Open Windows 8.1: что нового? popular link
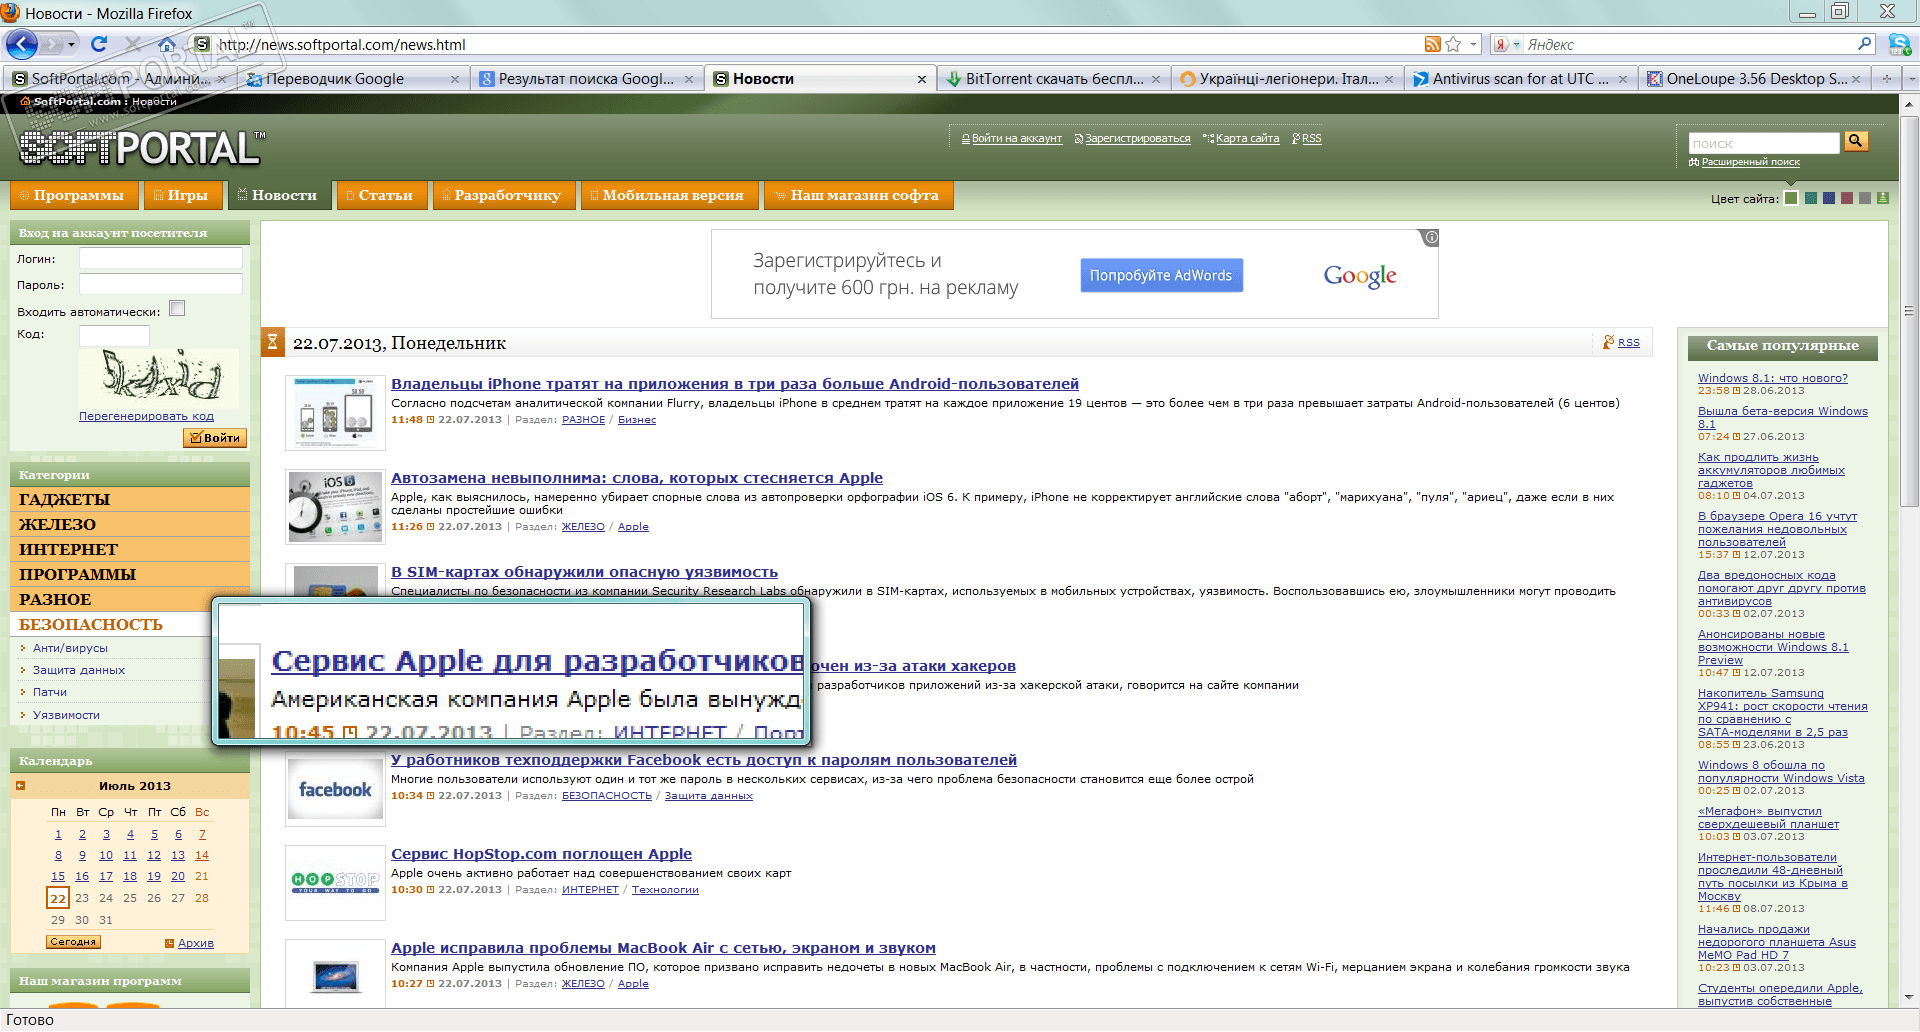 [1772, 378]
